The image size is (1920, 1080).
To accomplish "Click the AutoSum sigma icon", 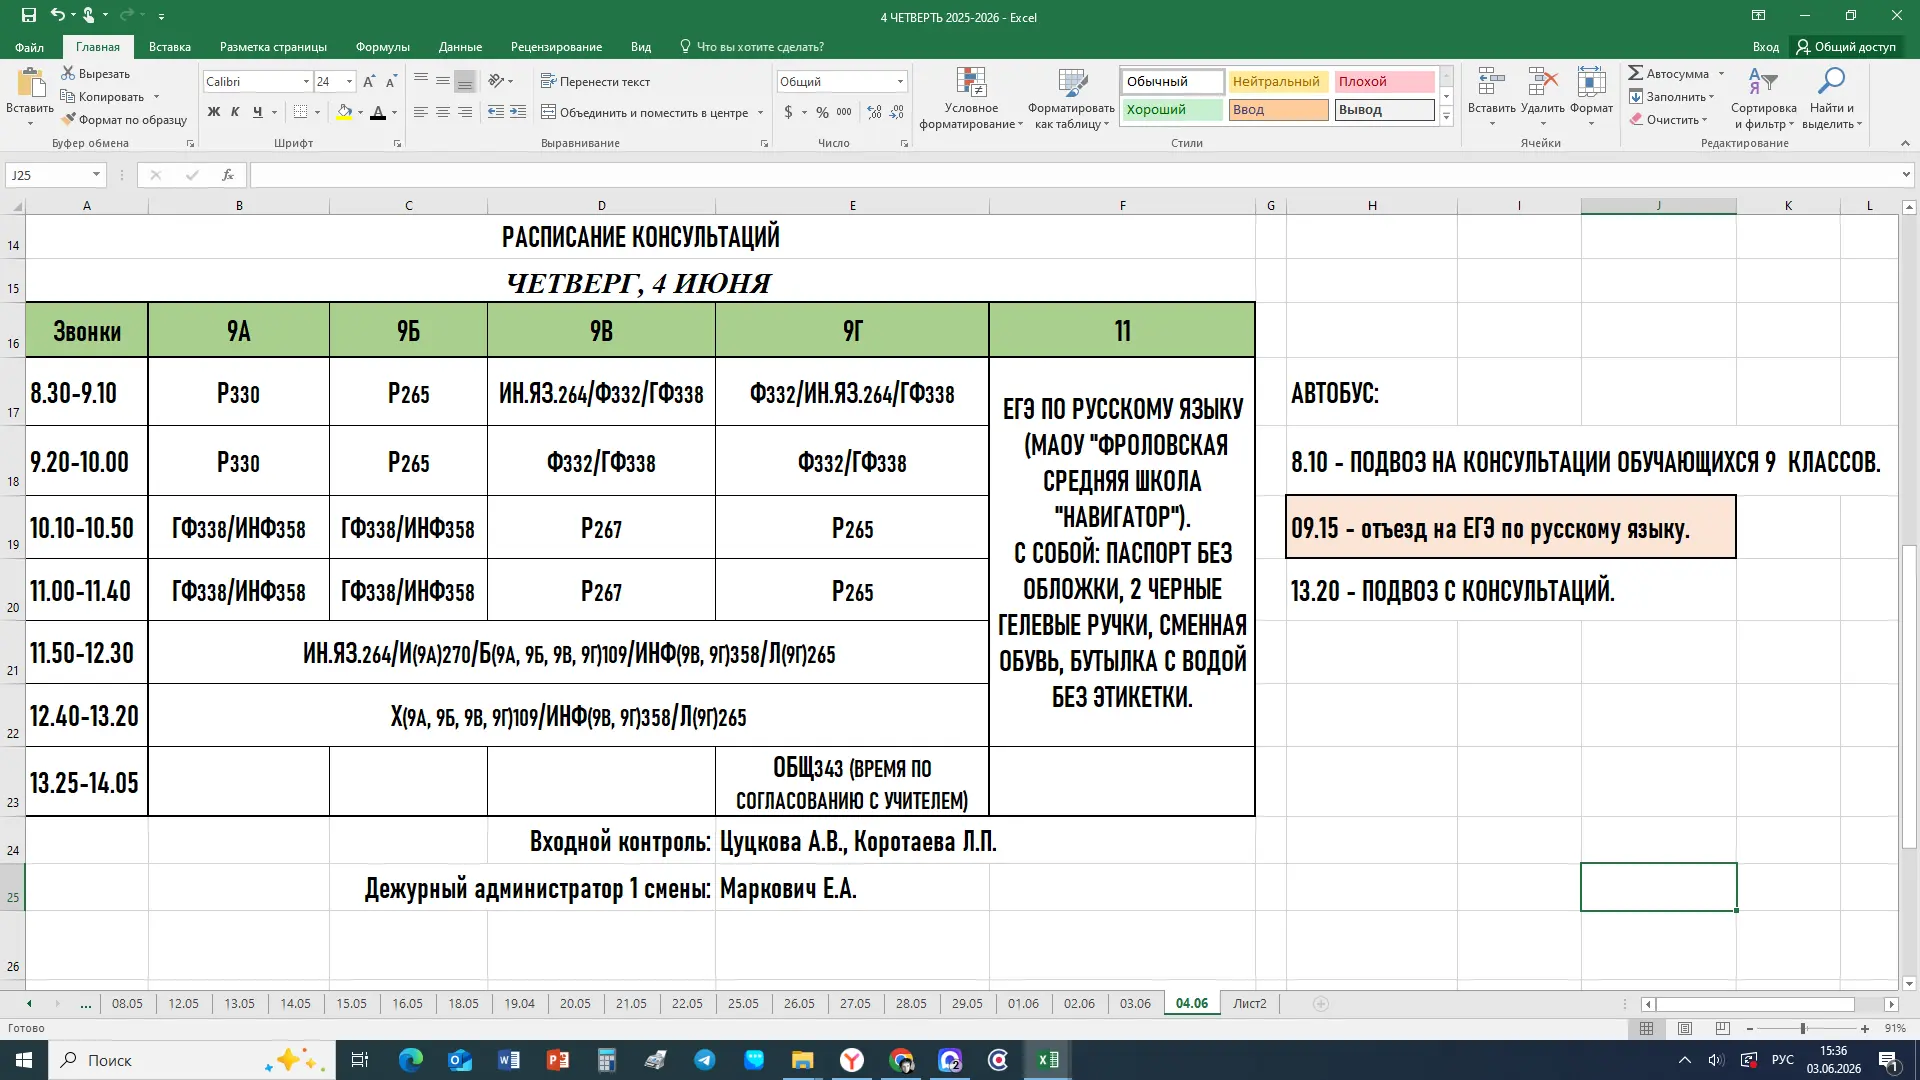I will point(1636,74).
